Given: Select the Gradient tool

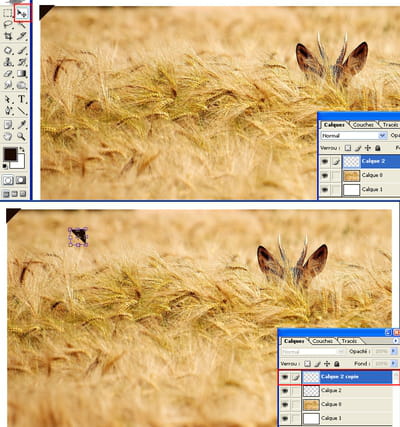Looking at the screenshot, I should pos(22,74).
